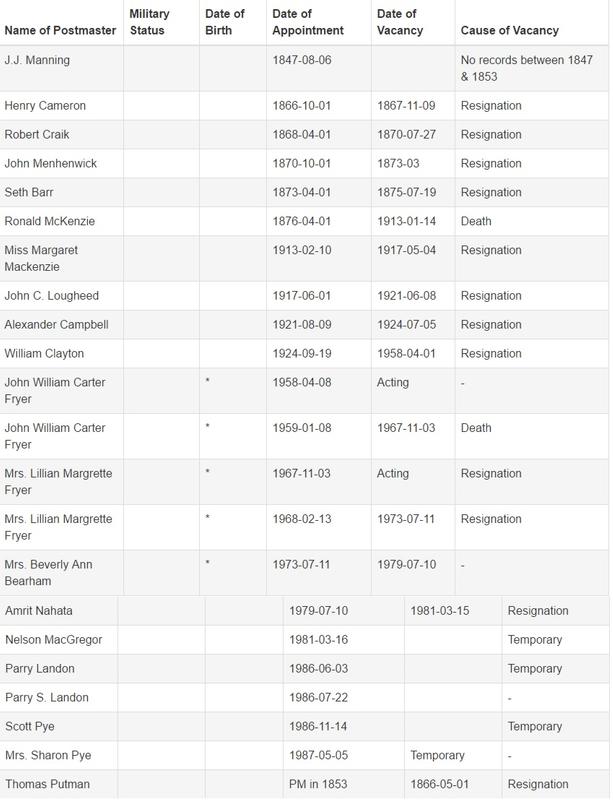613x800 pixels.
Task: Click the 'No records between 1847 & 1853' cell
Action: 528,69
